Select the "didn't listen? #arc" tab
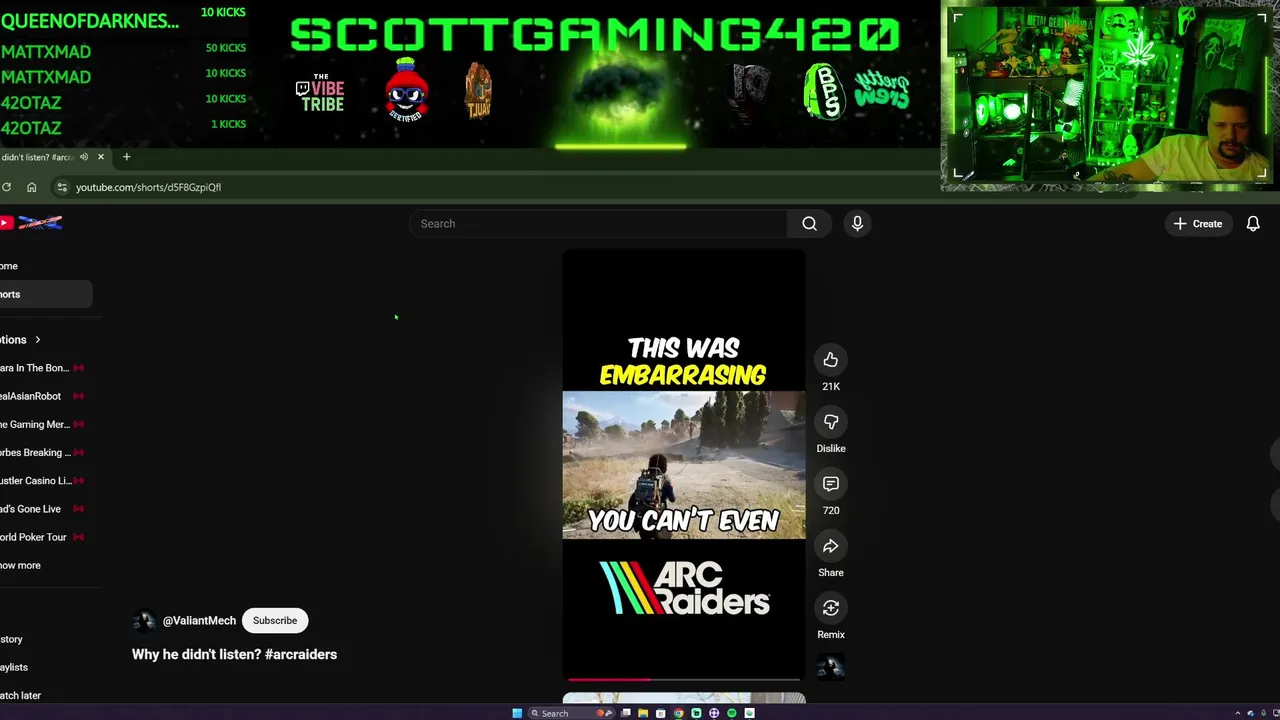This screenshot has height=720, width=1280. pyautogui.click(x=38, y=157)
